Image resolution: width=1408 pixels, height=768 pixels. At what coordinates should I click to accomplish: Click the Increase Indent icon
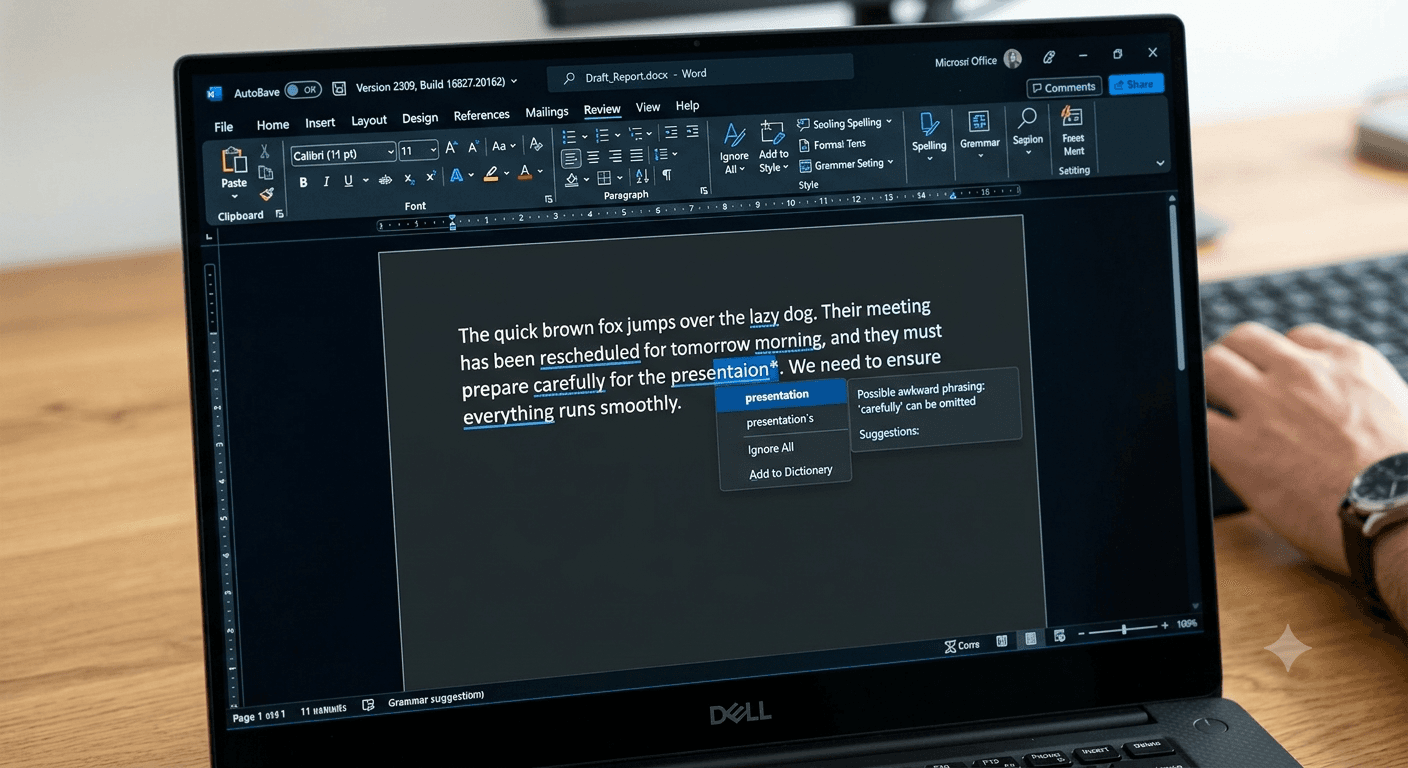point(692,131)
